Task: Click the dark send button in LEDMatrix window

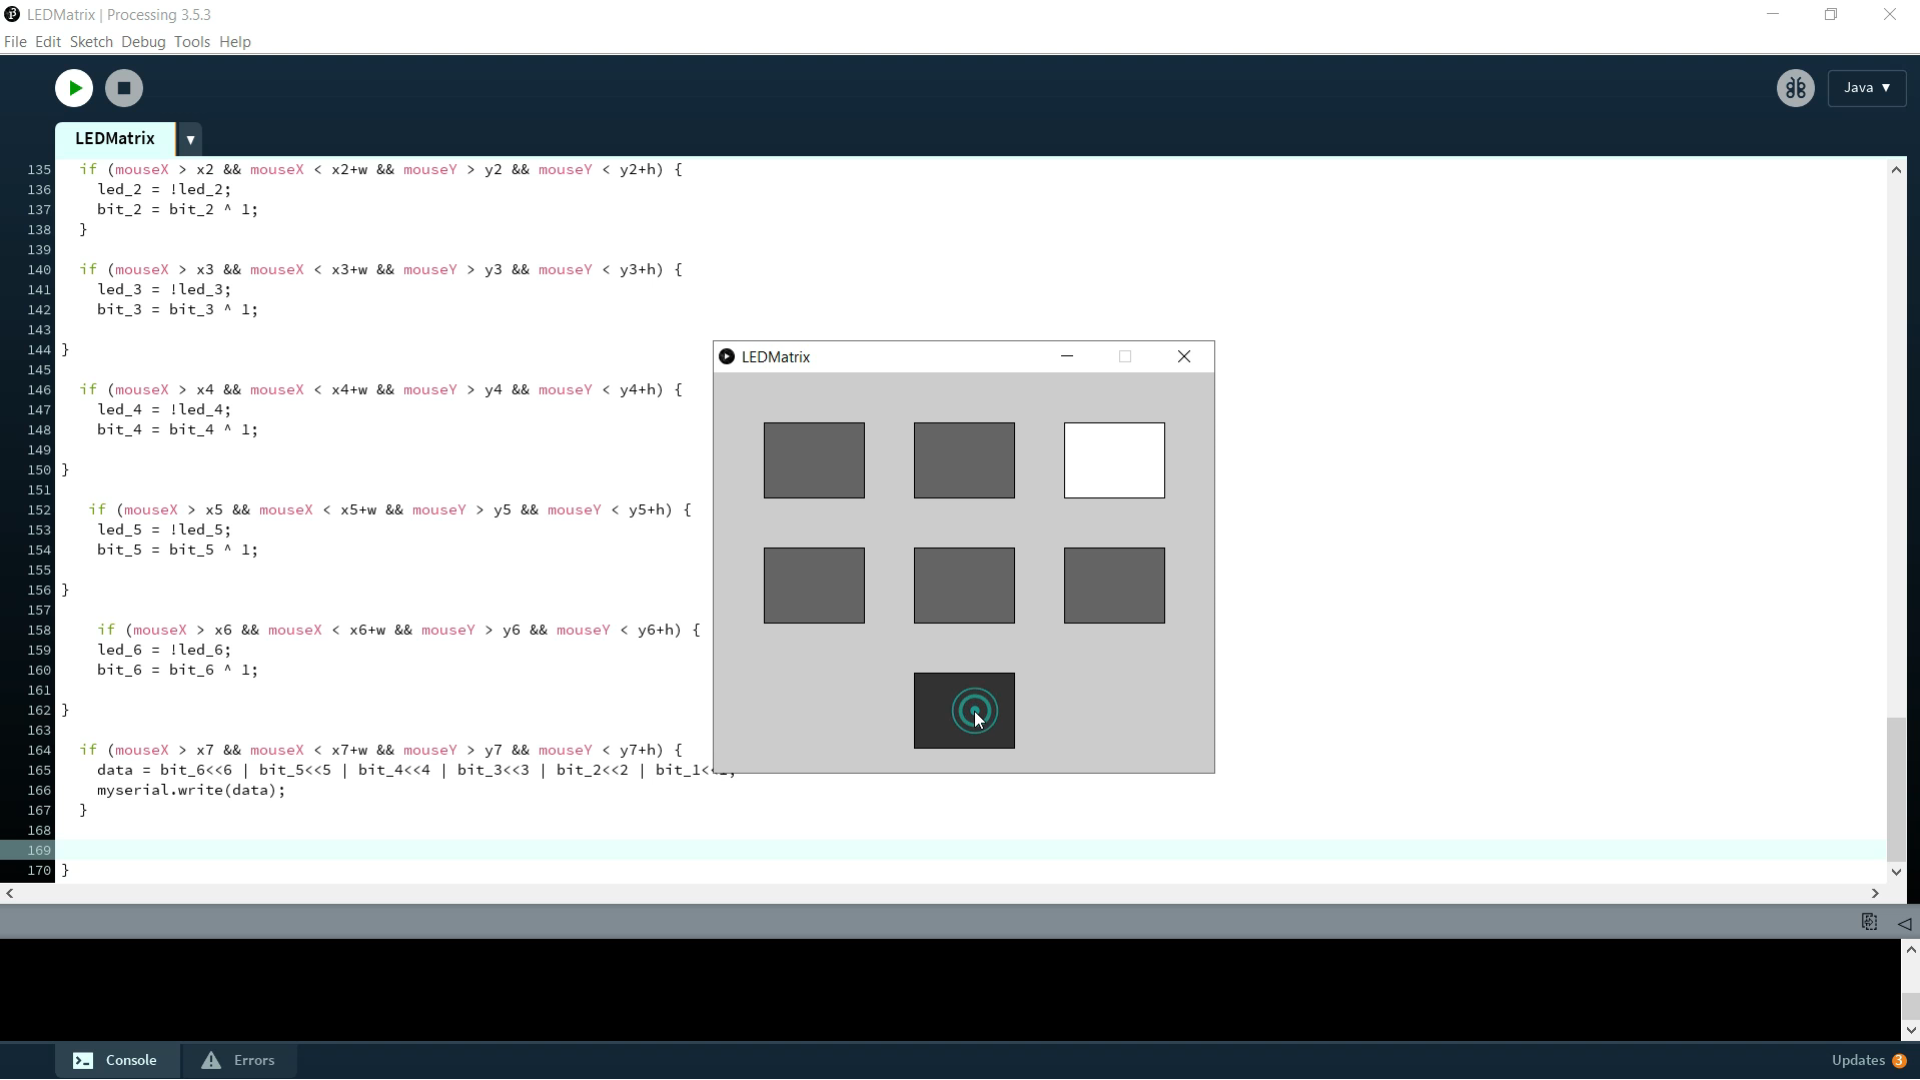Action: pos(963,710)
